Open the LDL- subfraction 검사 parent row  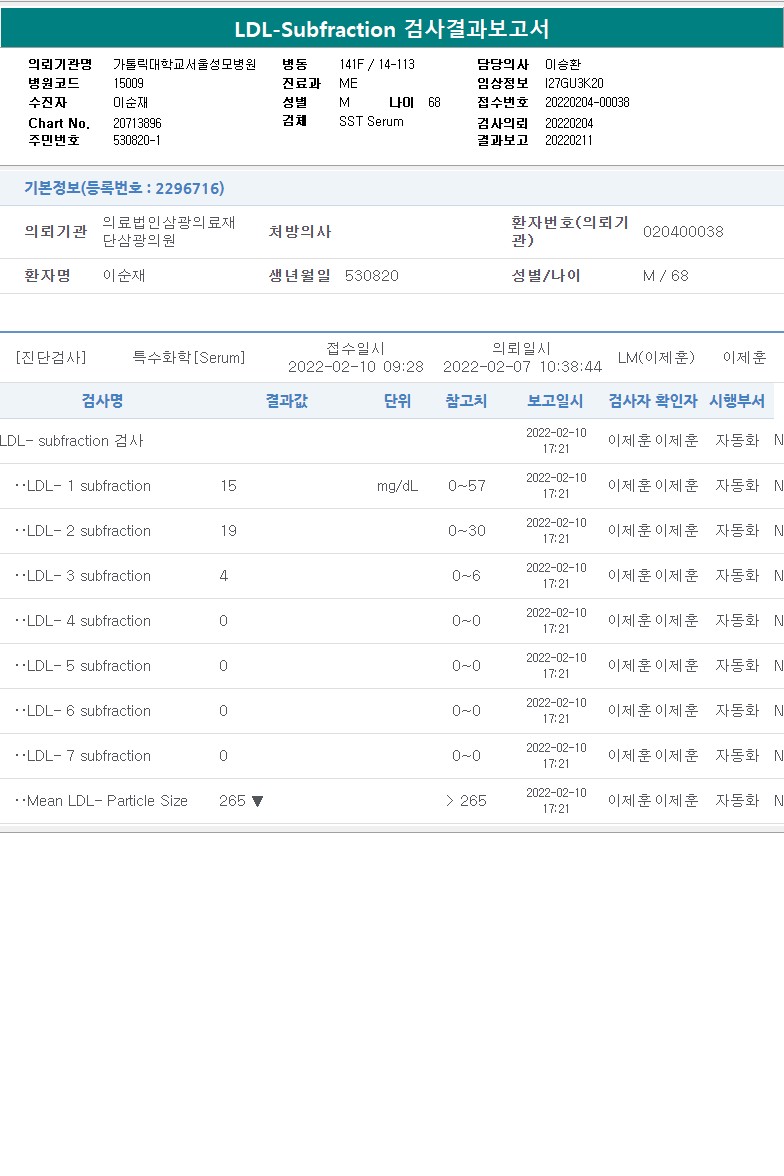click(392, 441)
